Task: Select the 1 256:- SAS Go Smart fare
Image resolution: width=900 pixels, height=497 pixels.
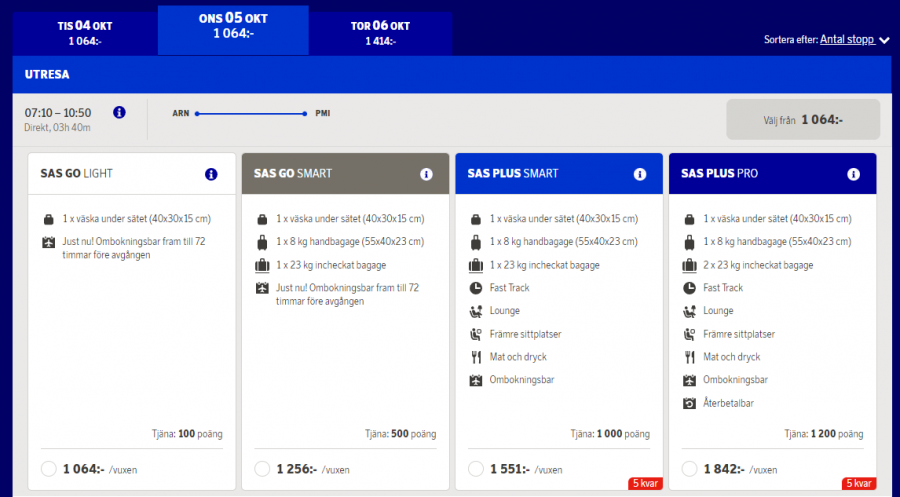Action: [x=263, y=469]
